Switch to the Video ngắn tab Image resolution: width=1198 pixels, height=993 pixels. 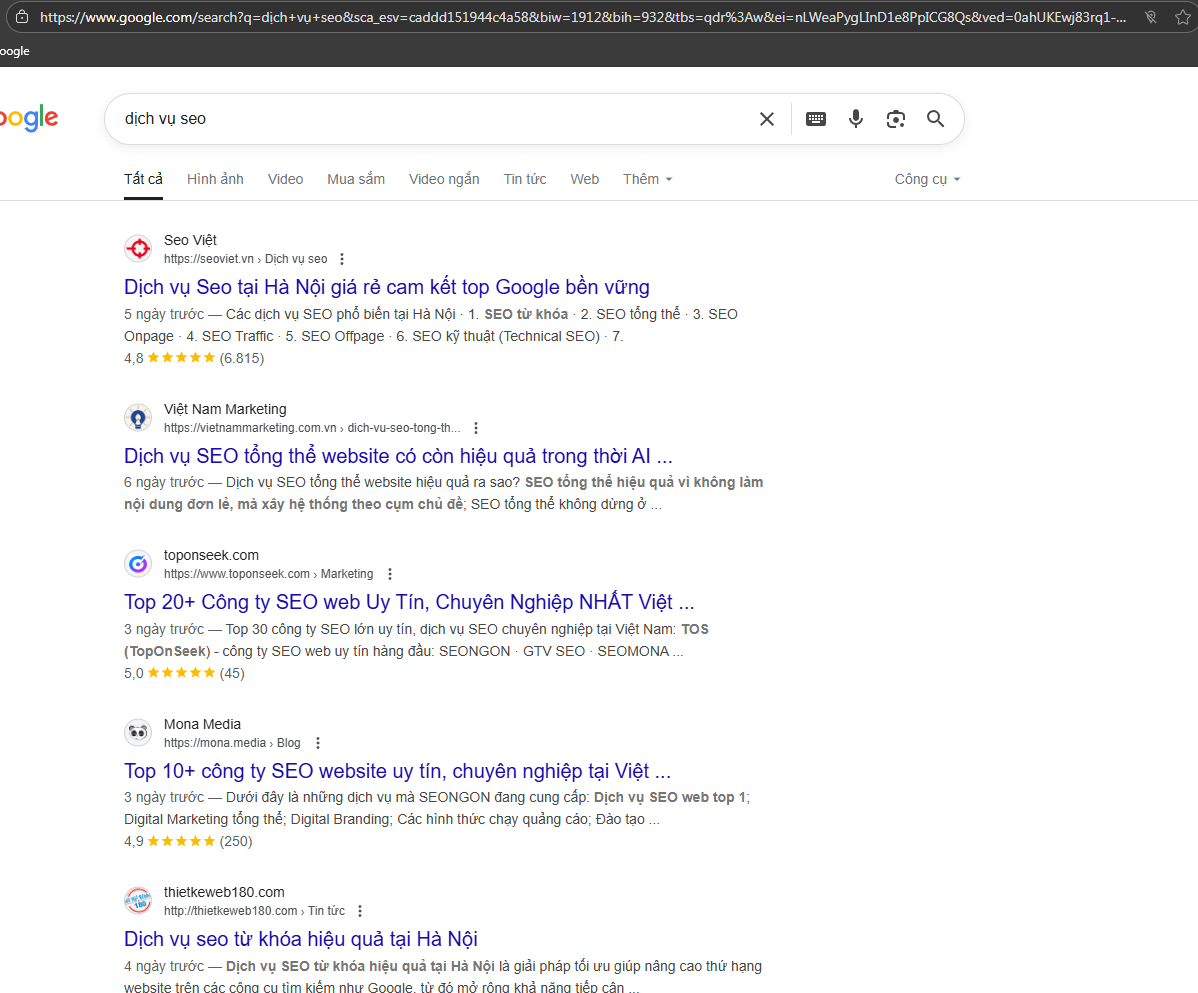tap(444, 180)
